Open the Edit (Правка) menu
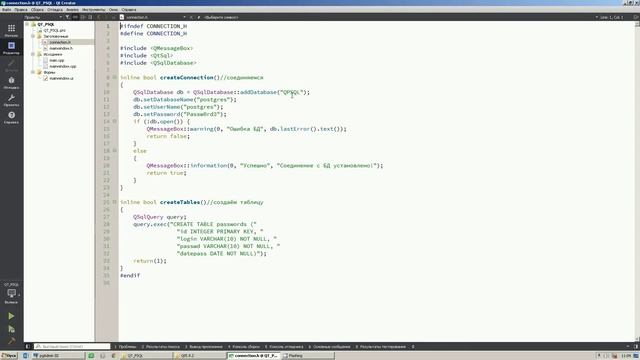This screenshot has height=360, width=640. 21,9
